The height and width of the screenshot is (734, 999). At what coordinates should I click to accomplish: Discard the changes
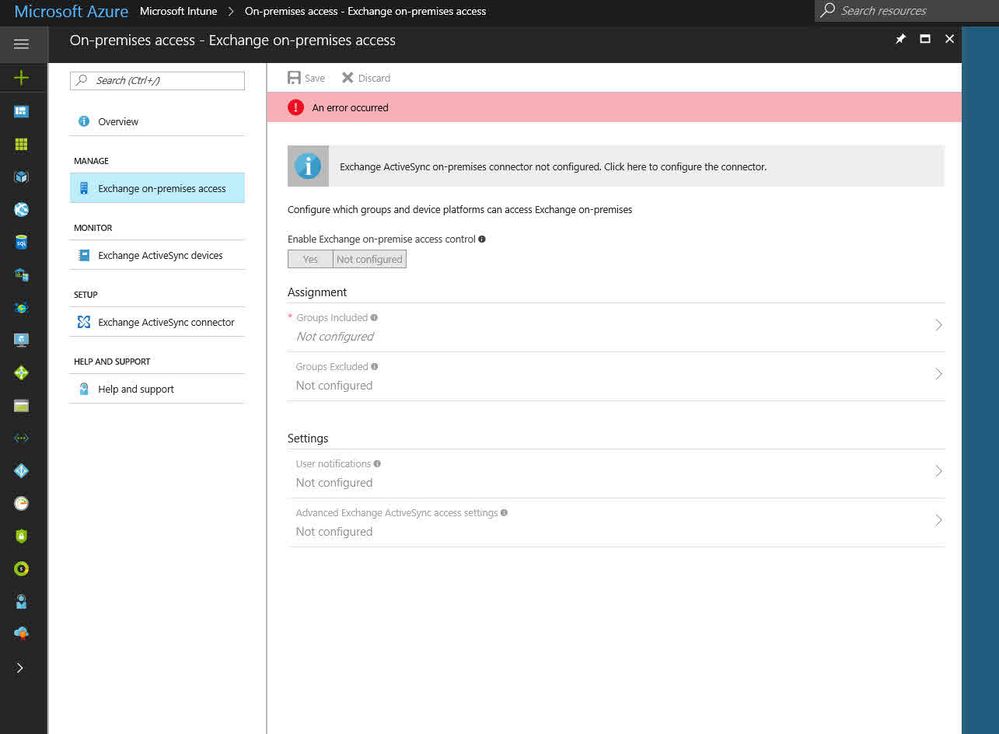point(366,78)
